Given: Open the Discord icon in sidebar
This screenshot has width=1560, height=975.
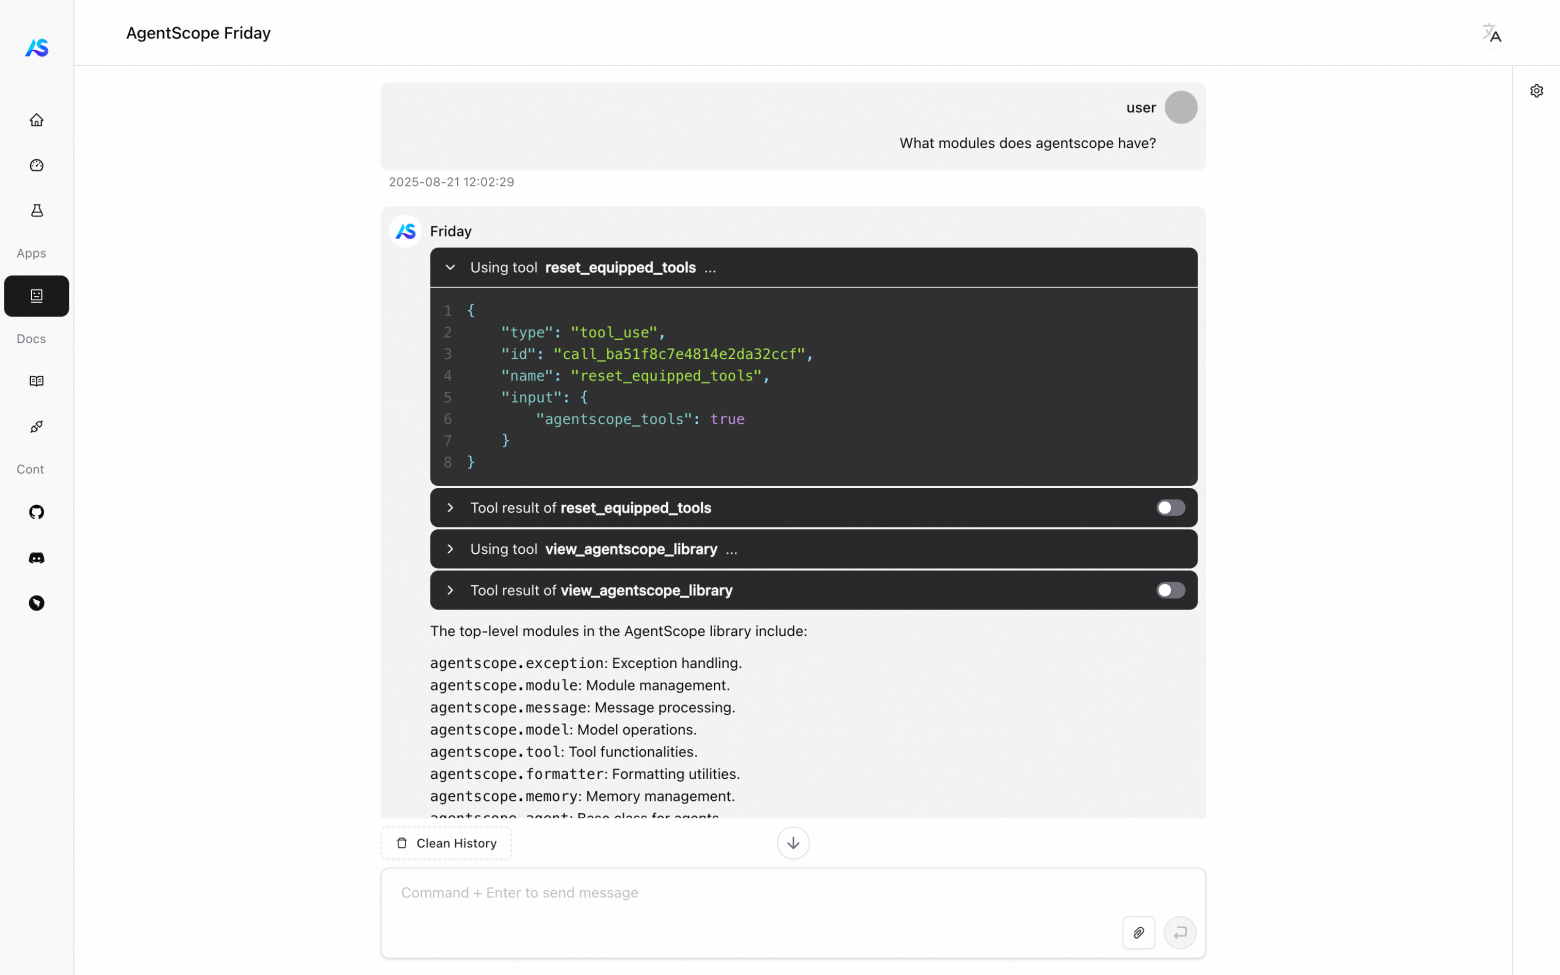Looking at the screenshot, I should coord(37,558).
